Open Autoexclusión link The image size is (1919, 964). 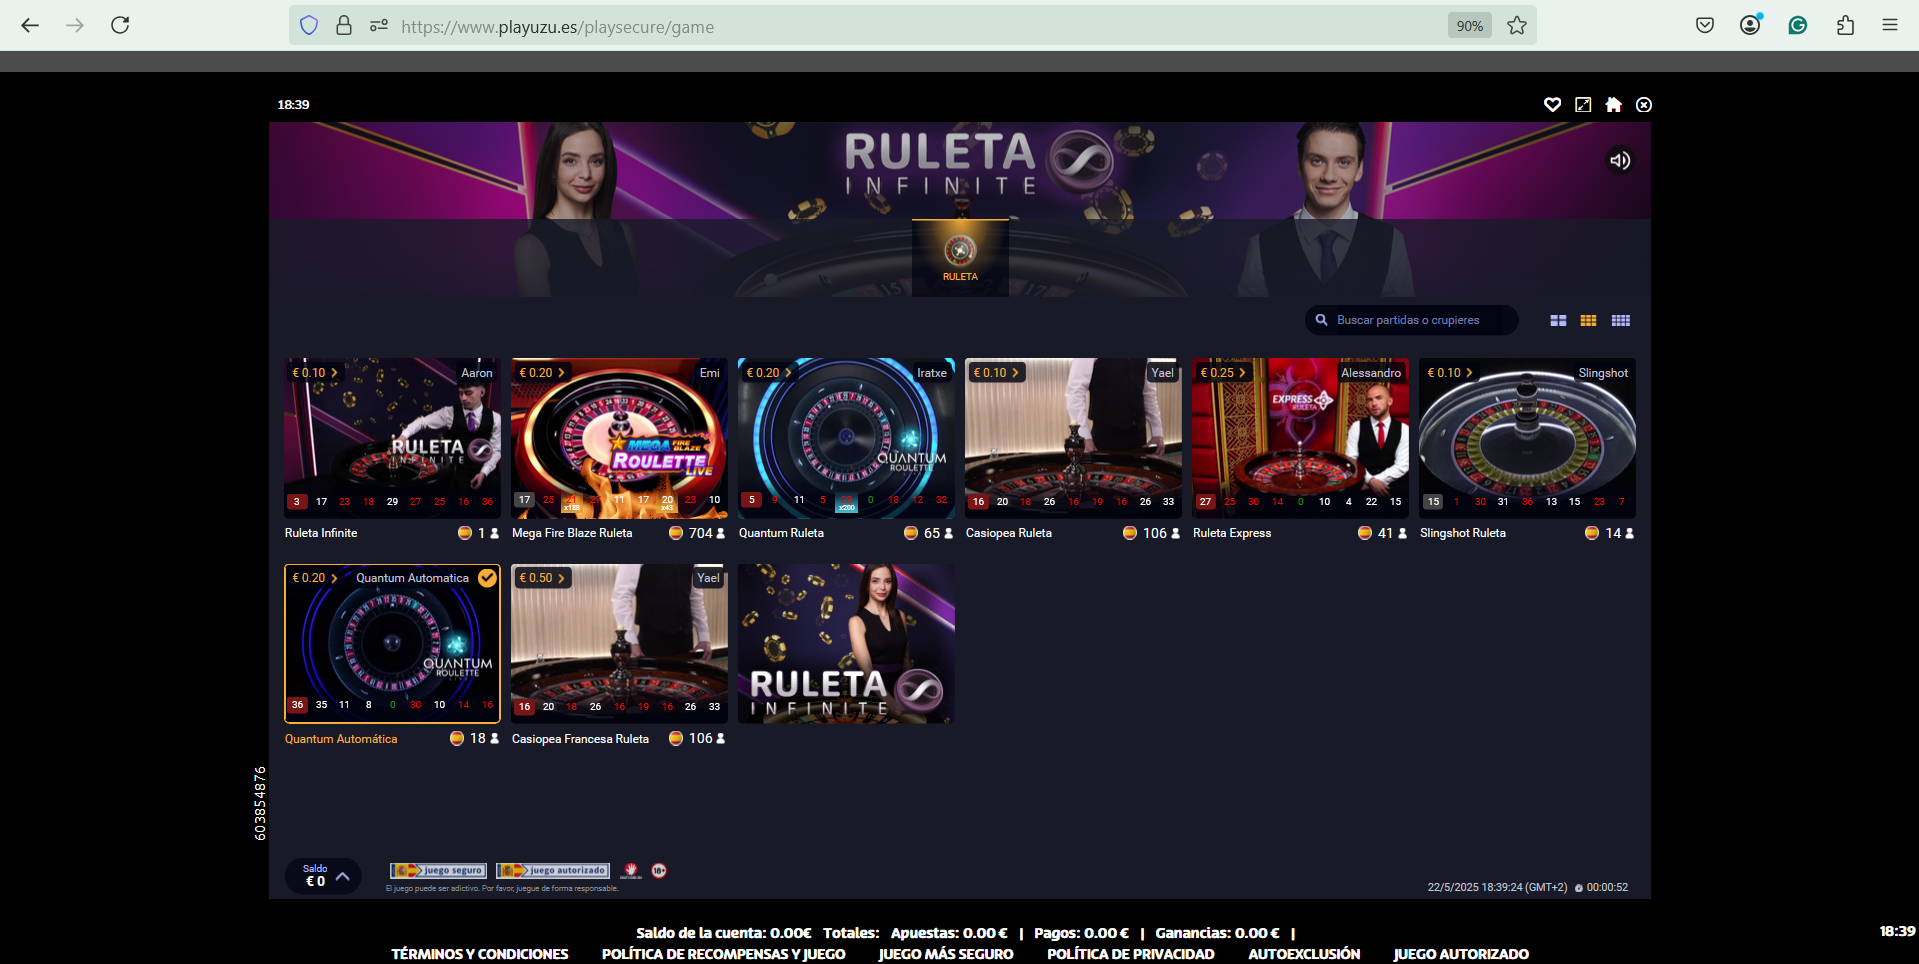(x=1304, y=954)
